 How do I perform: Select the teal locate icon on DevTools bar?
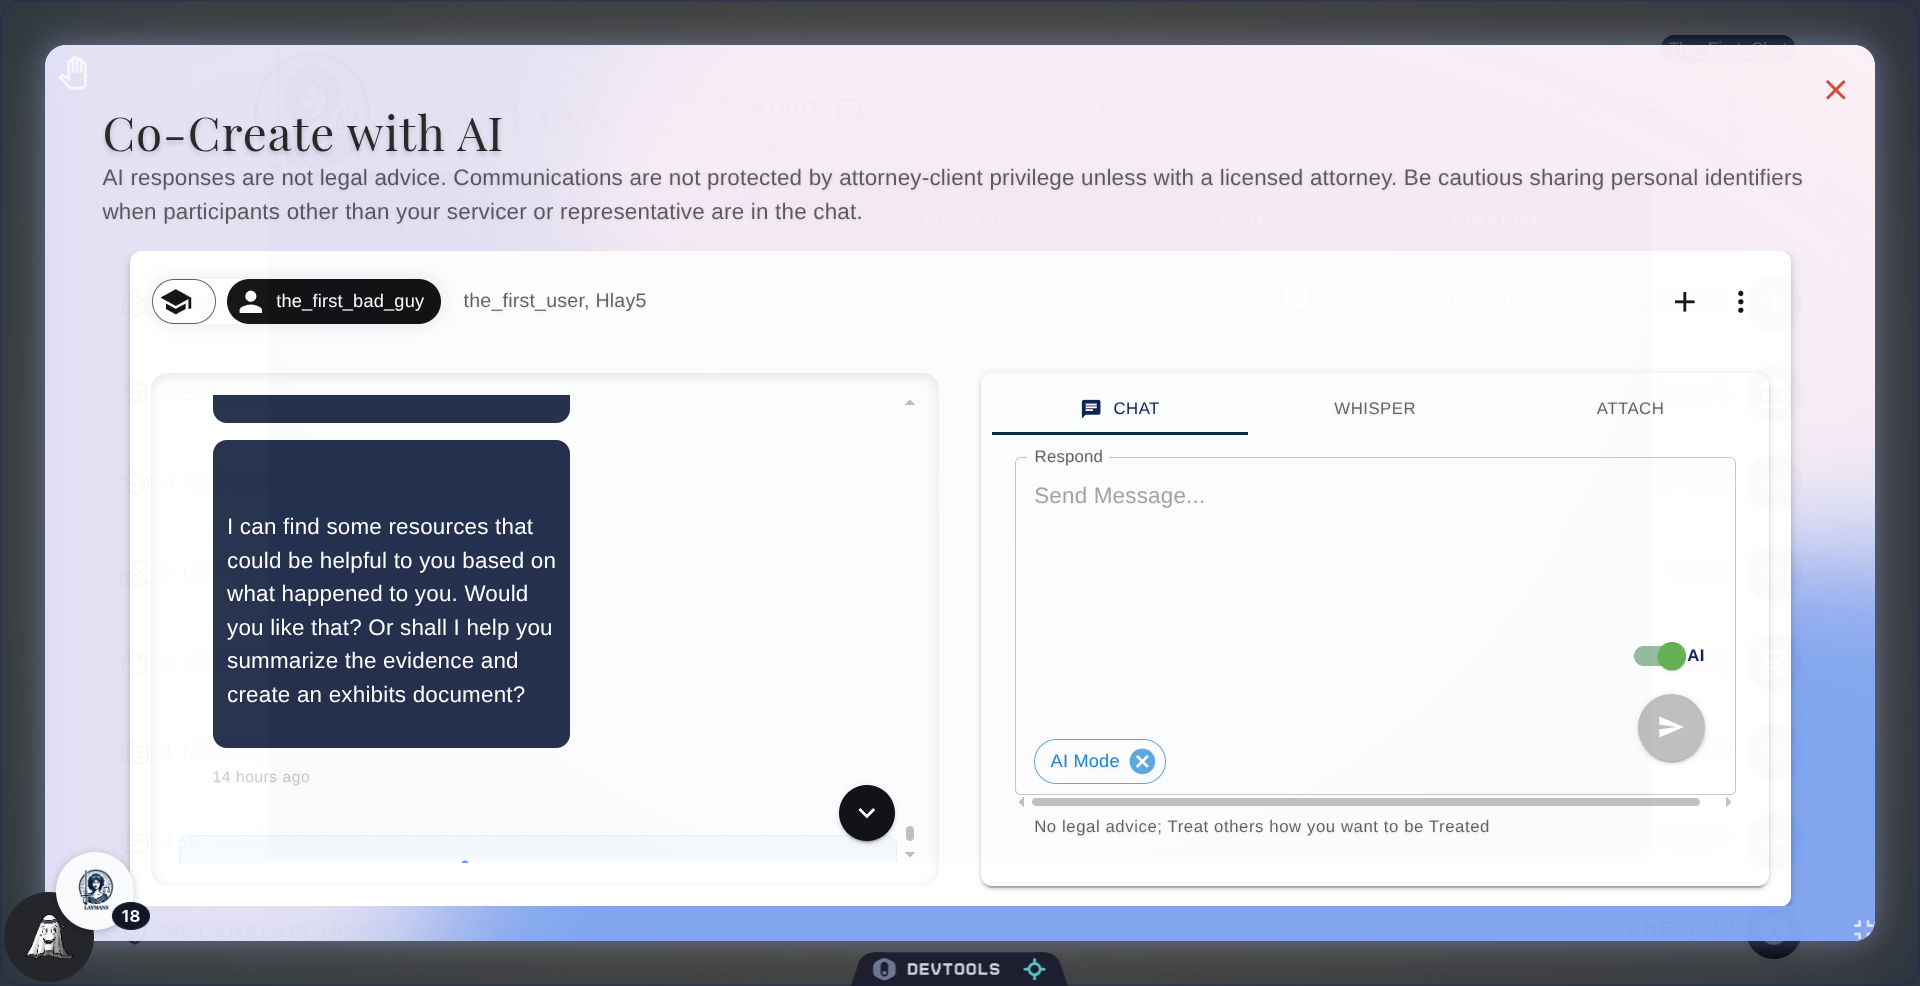coord(1034,968)
